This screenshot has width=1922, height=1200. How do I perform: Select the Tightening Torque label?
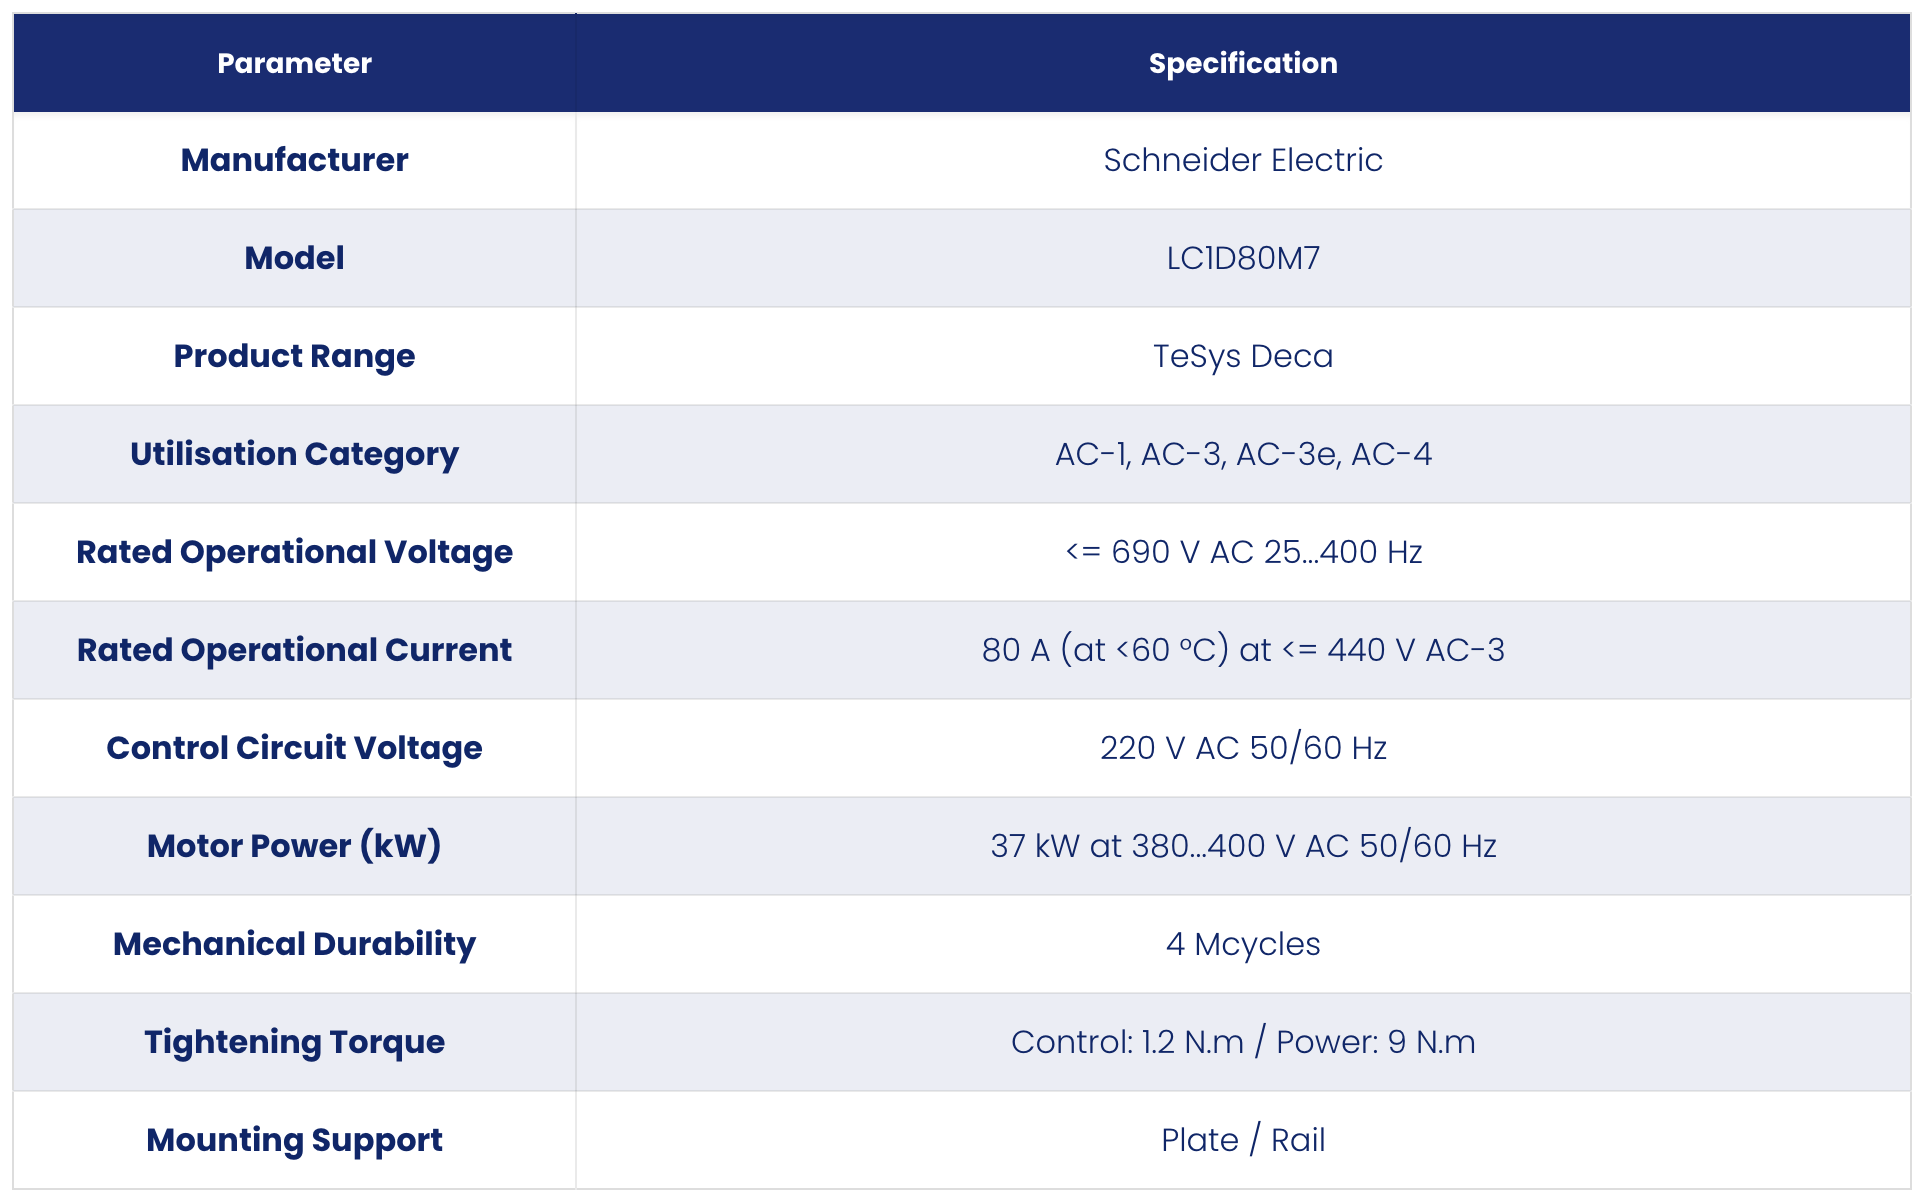coord(294,1042)
